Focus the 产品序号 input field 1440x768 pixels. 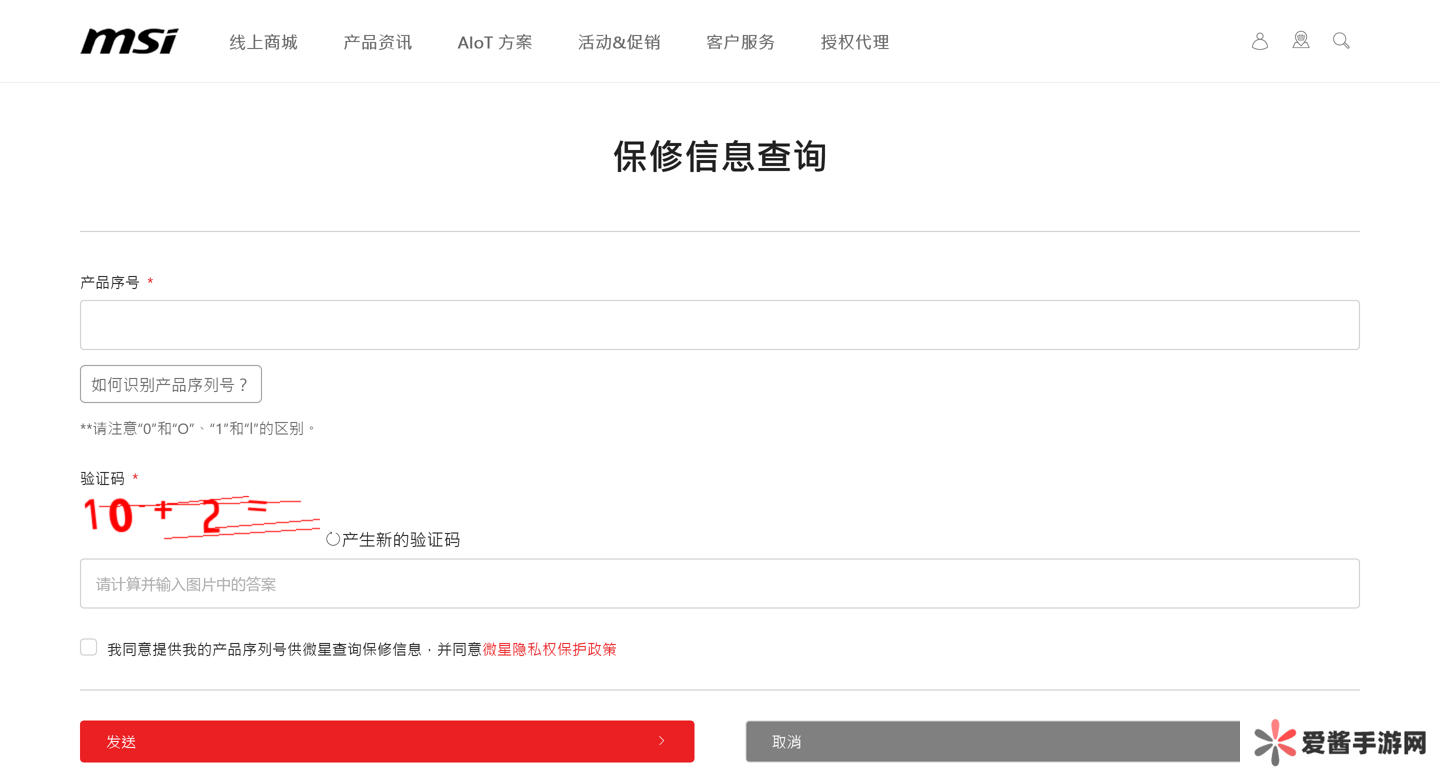click(x=719, y=325)
